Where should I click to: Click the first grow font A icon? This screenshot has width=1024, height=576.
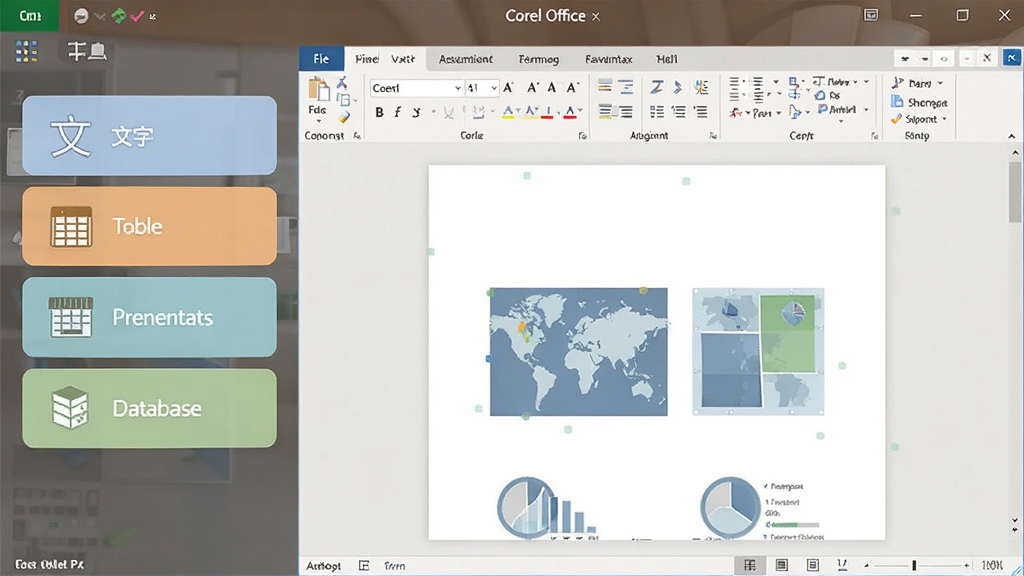tap(508, 88)
